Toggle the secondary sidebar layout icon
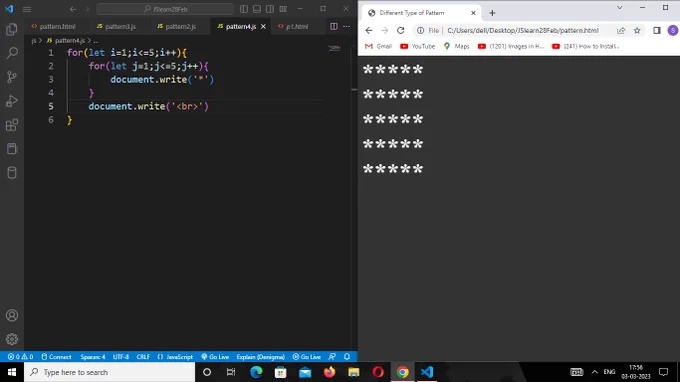 [x=270, y=9]
